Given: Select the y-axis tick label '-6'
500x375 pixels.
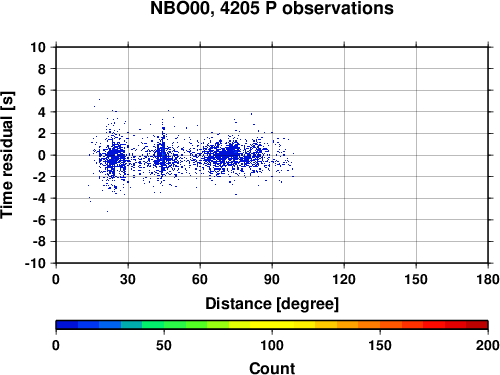Looking at the screenshot, I should [39, 220].
